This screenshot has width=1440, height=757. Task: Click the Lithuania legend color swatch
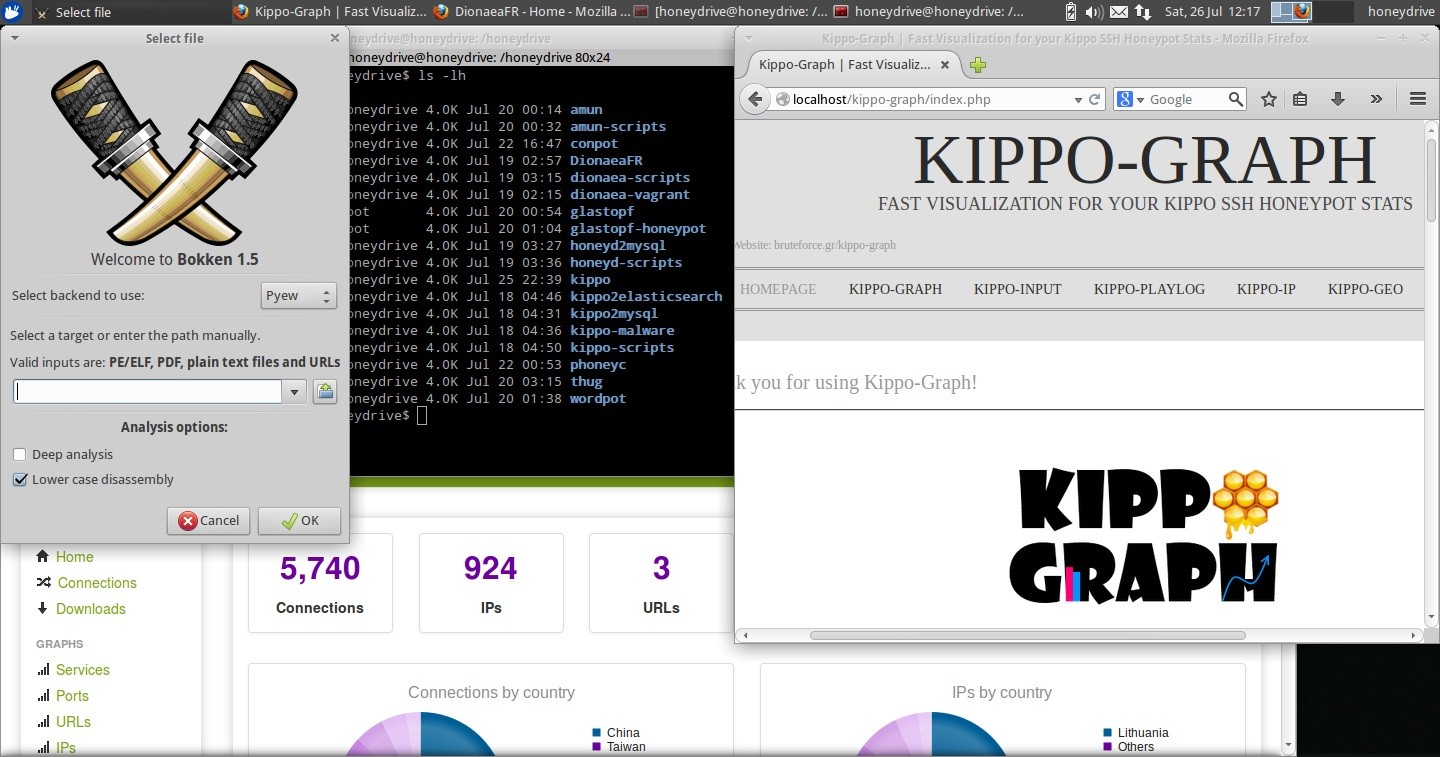coord(1108,733)
